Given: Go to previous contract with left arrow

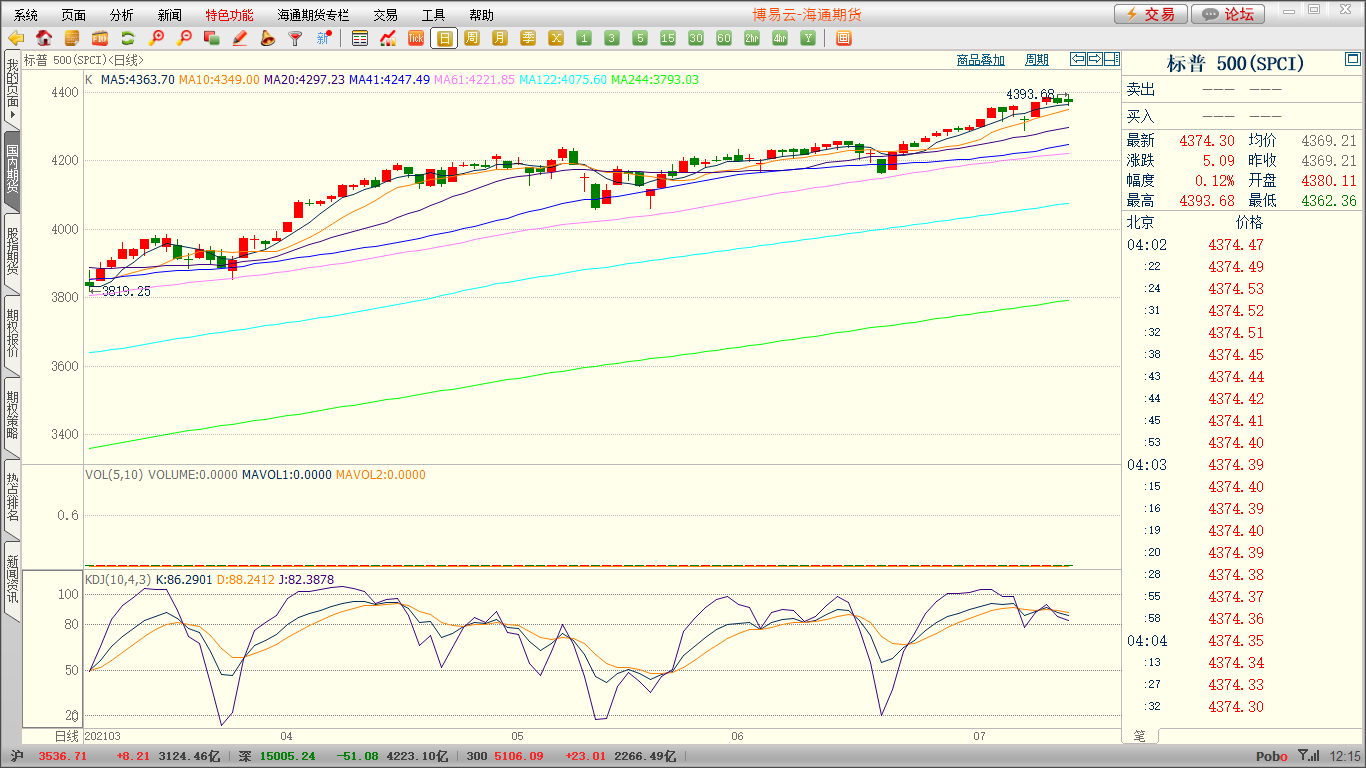Looking at the screenshot, I should coord(1078,59).
